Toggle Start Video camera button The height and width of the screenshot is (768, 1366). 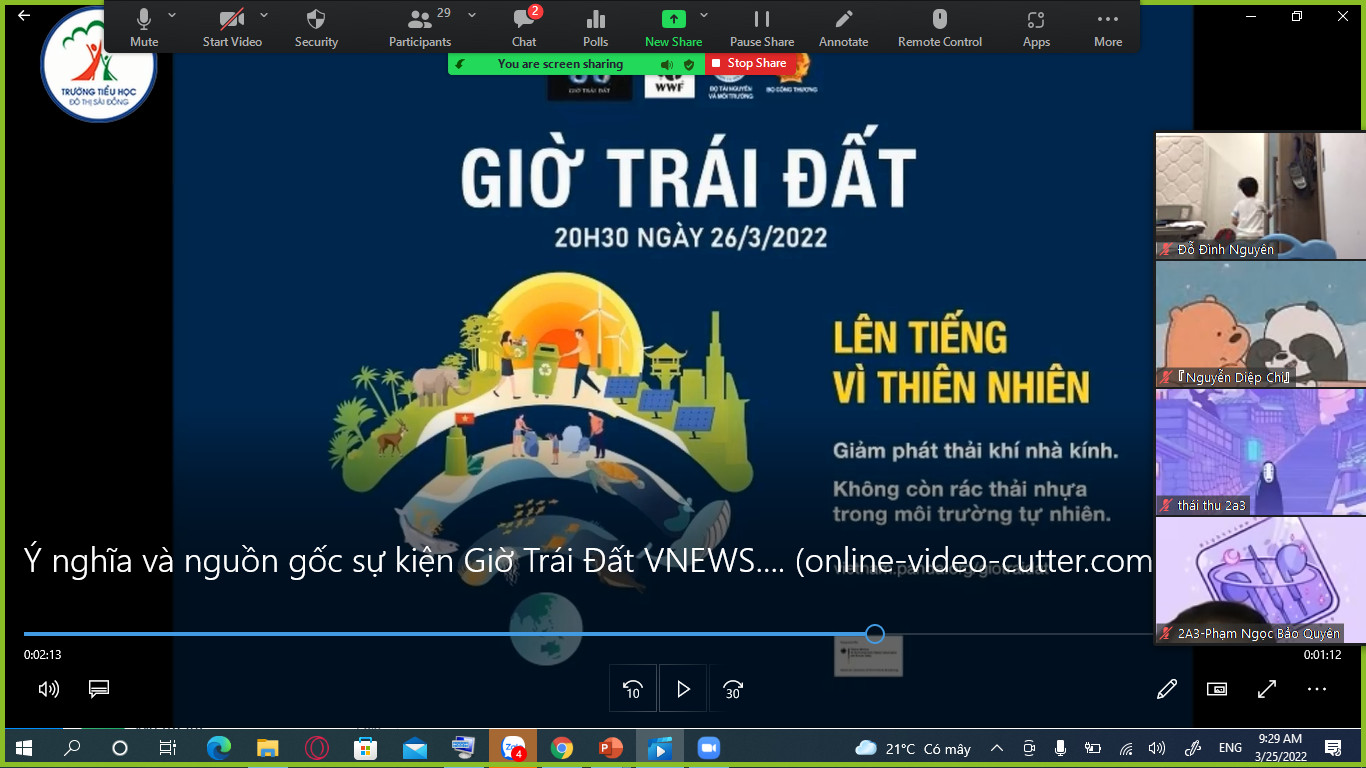[x=232, y=20]
